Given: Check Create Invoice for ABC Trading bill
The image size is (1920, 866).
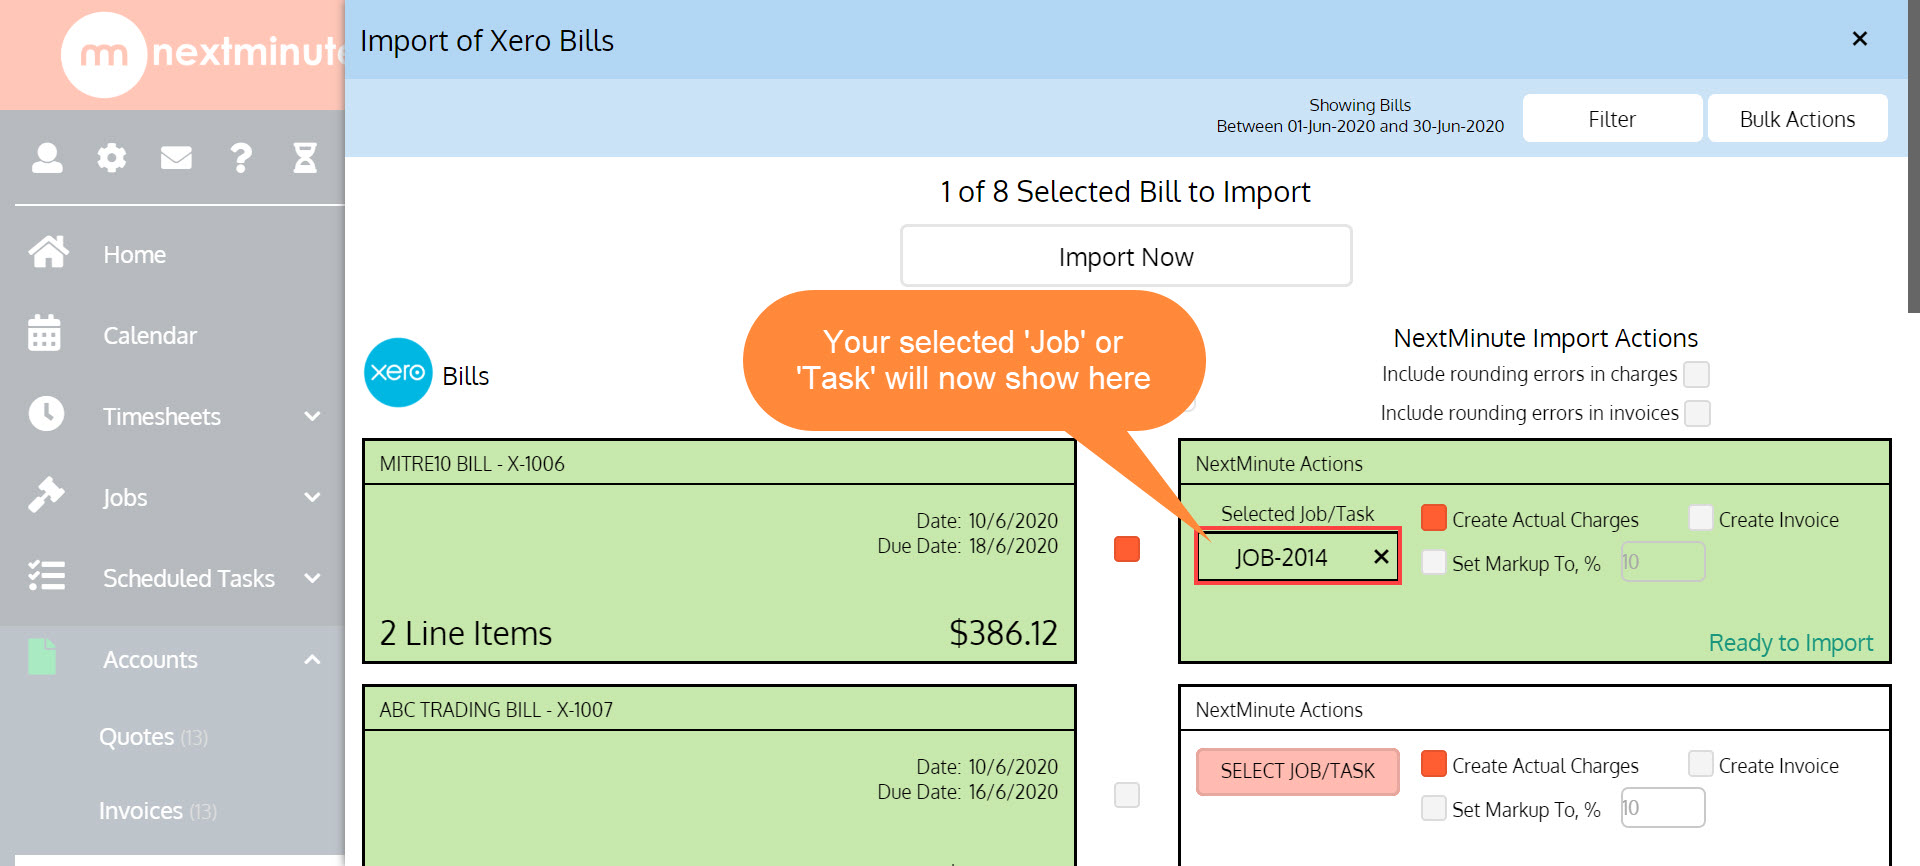Looking at the screenshot, I should point(1701,764).
